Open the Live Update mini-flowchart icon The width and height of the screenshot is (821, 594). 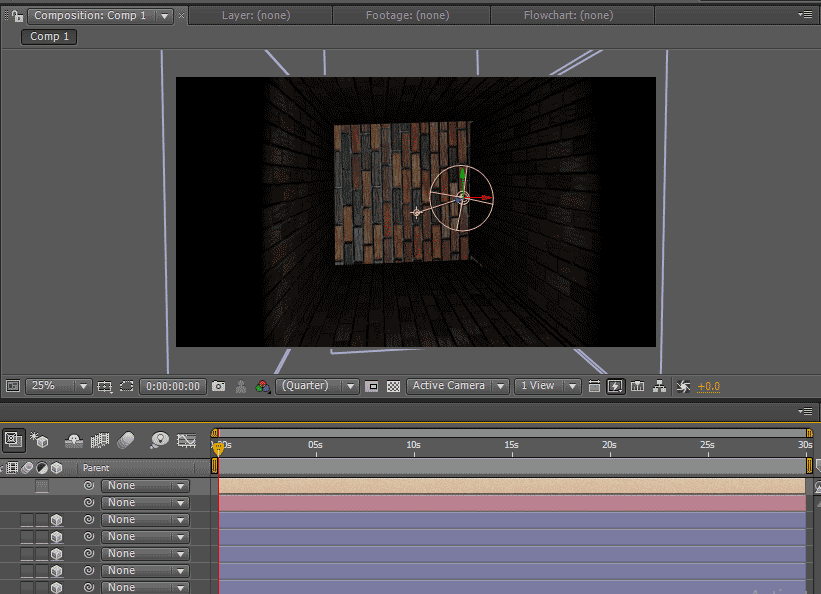tap(14, 440)
